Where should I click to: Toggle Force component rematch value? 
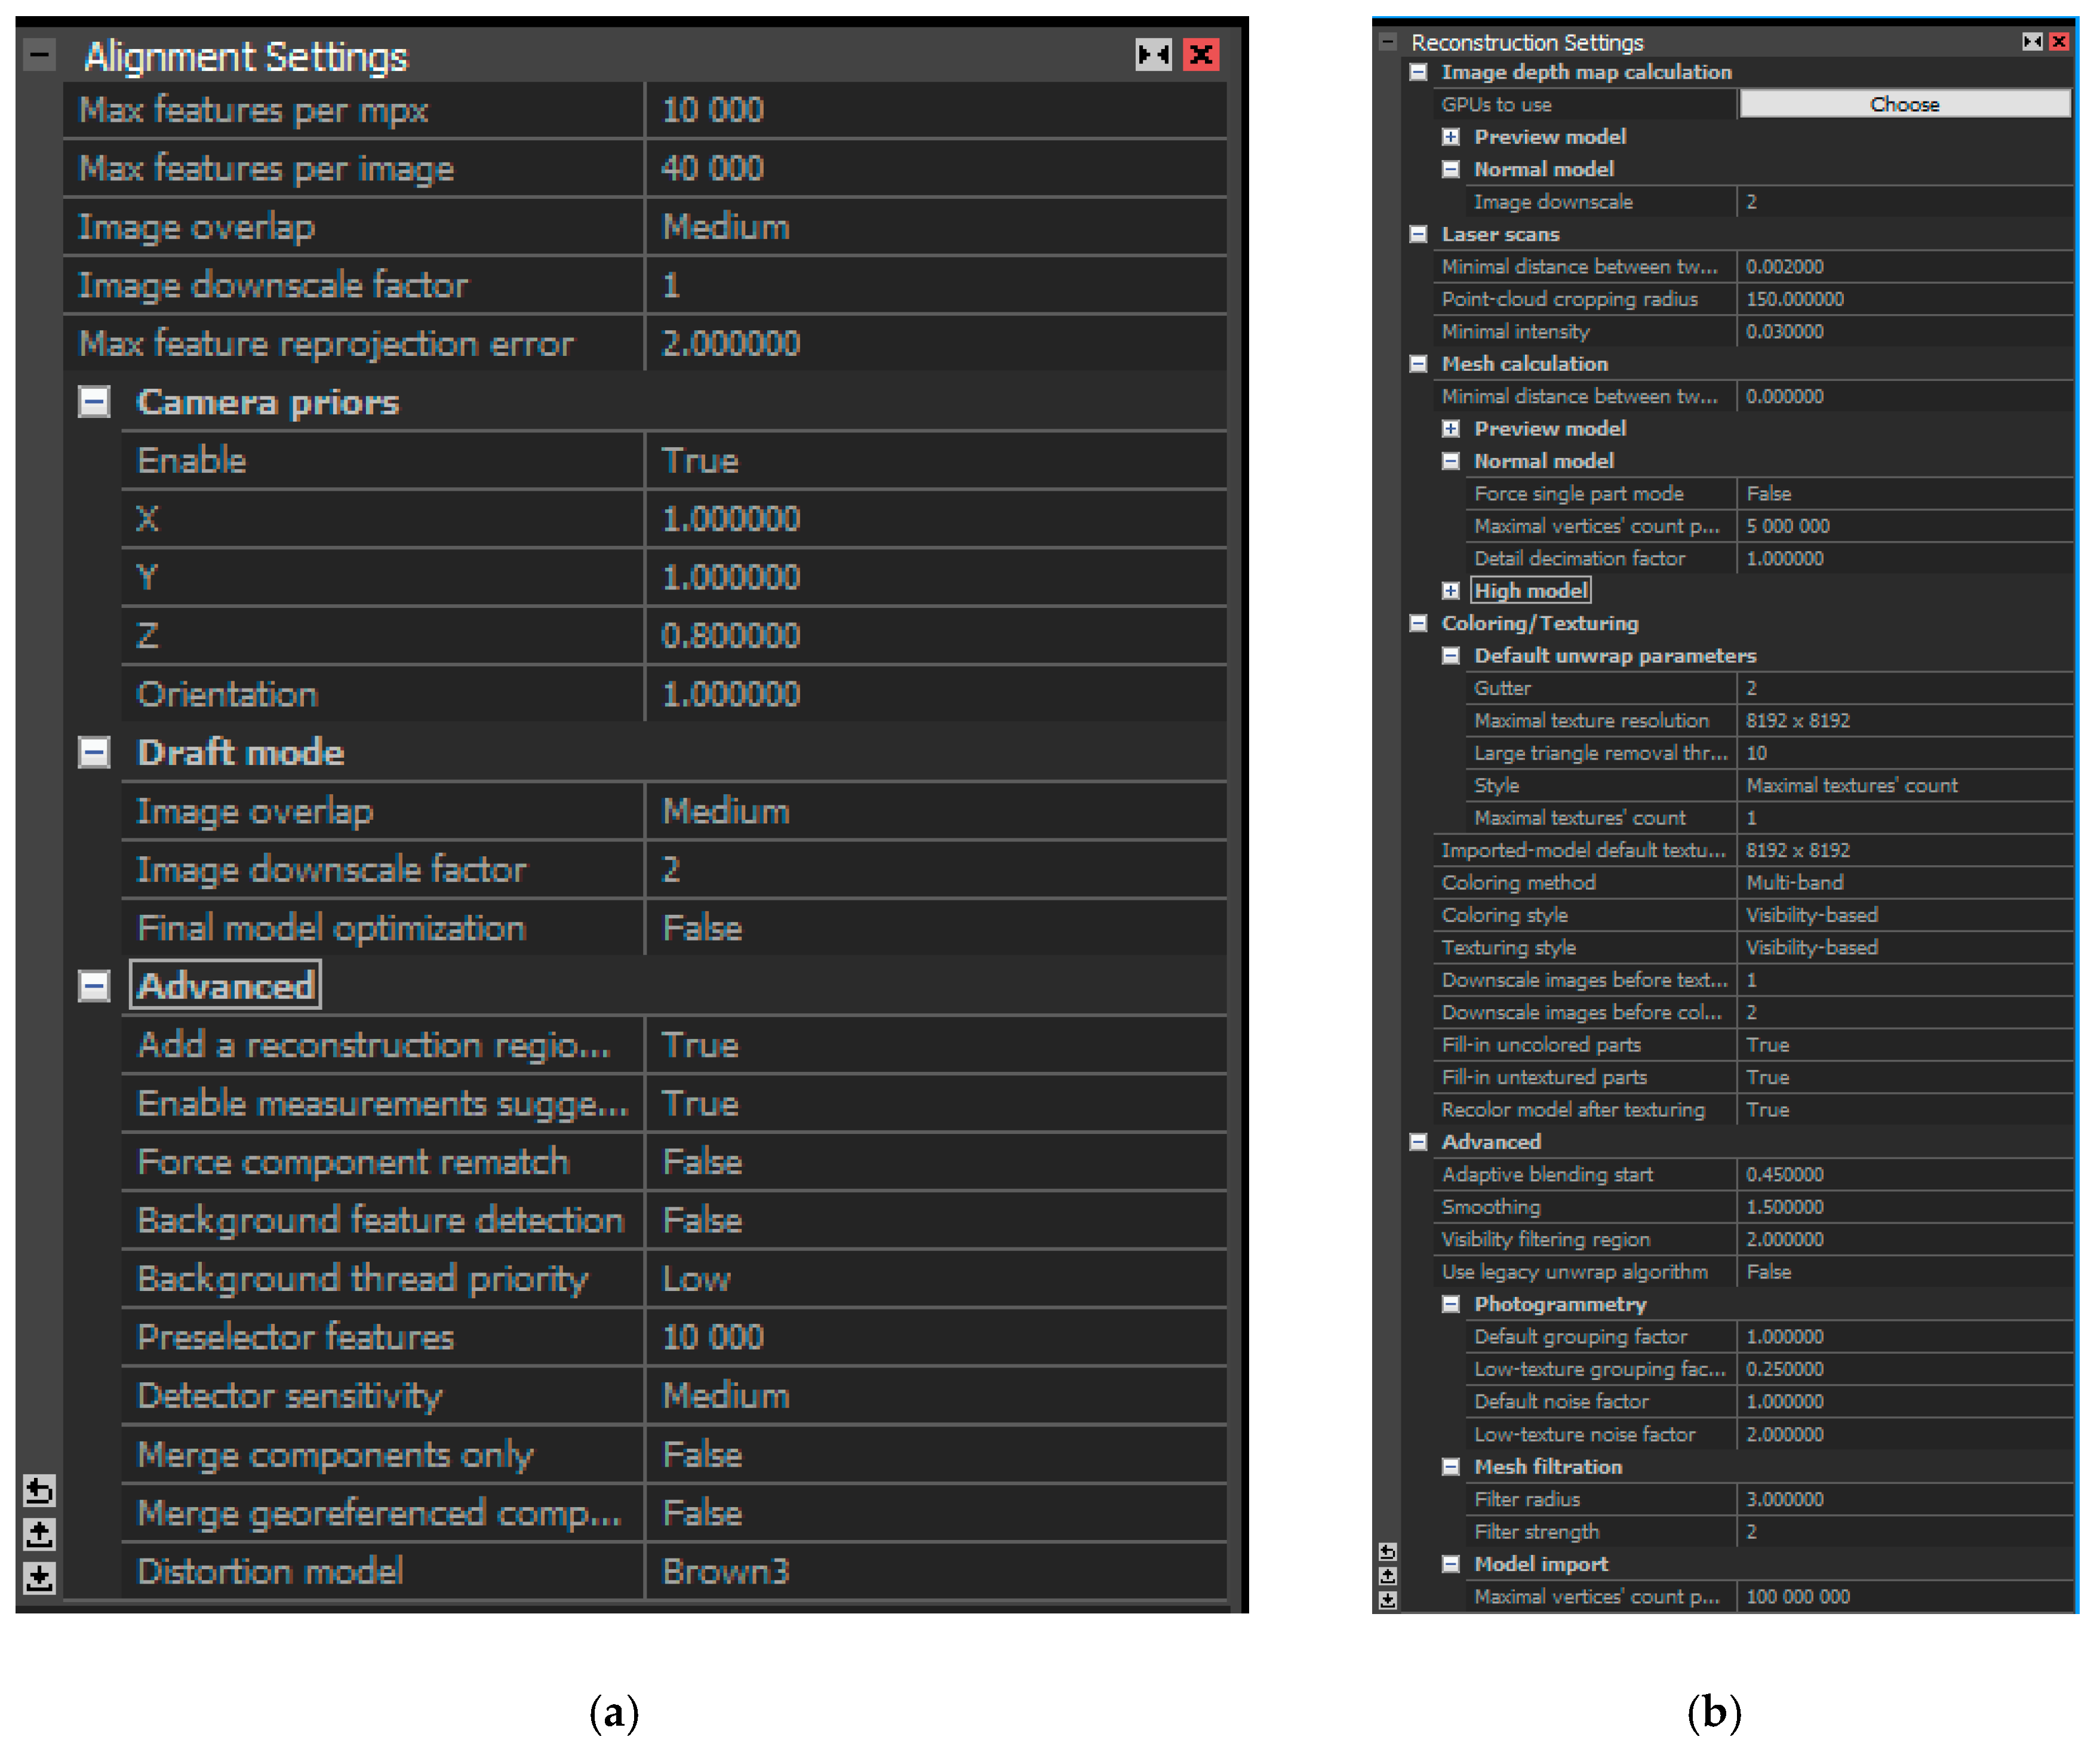[x=936, y=1162]
